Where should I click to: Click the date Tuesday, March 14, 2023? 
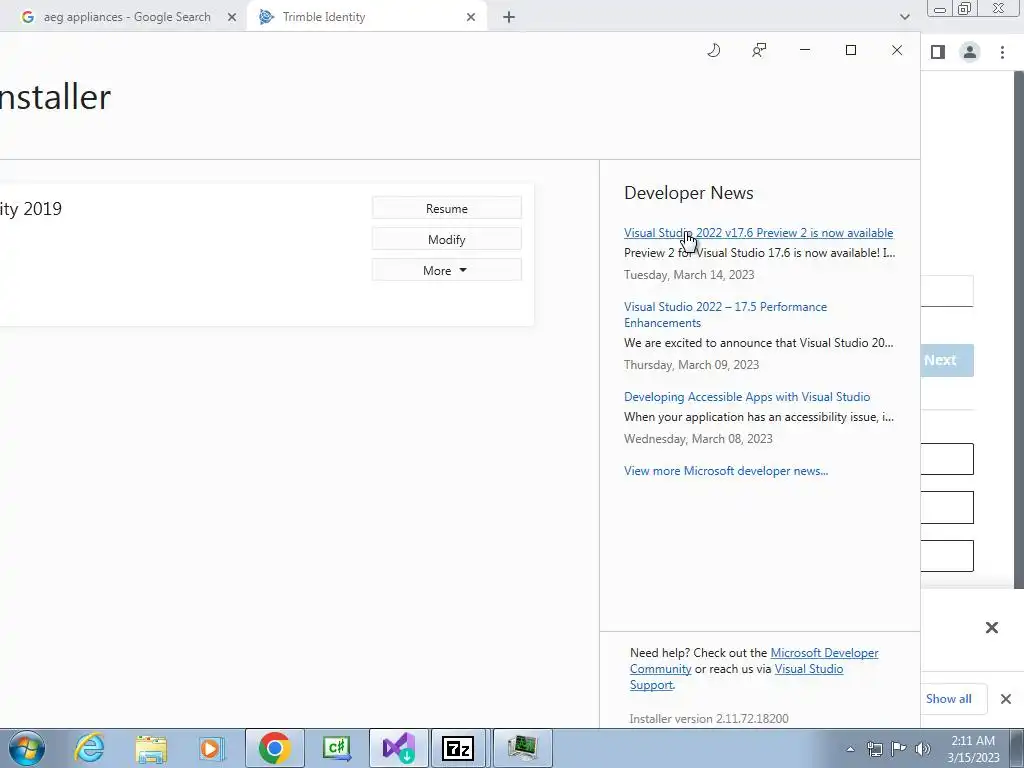pyautogui.click(x=689, y=275)
